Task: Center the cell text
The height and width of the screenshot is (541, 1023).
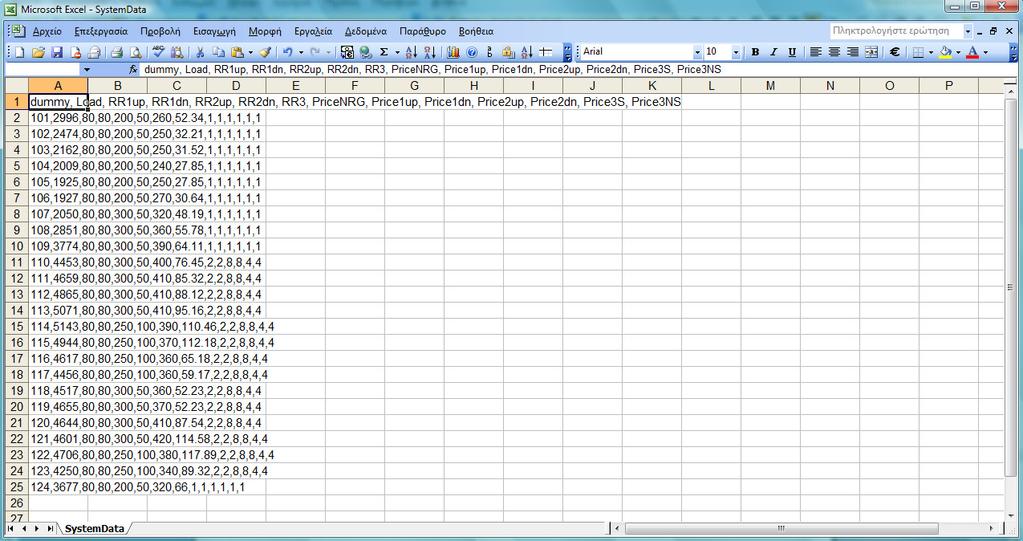Action: [834, 52]
